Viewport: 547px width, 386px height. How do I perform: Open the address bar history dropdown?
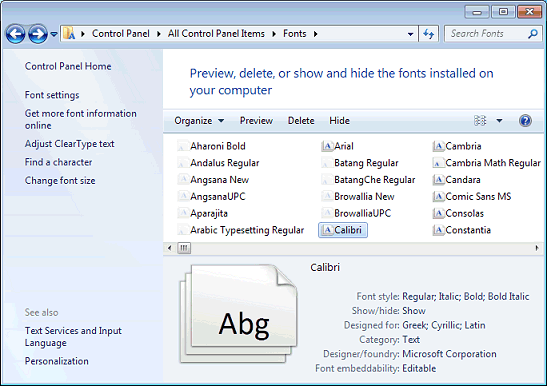coord(411,34)
